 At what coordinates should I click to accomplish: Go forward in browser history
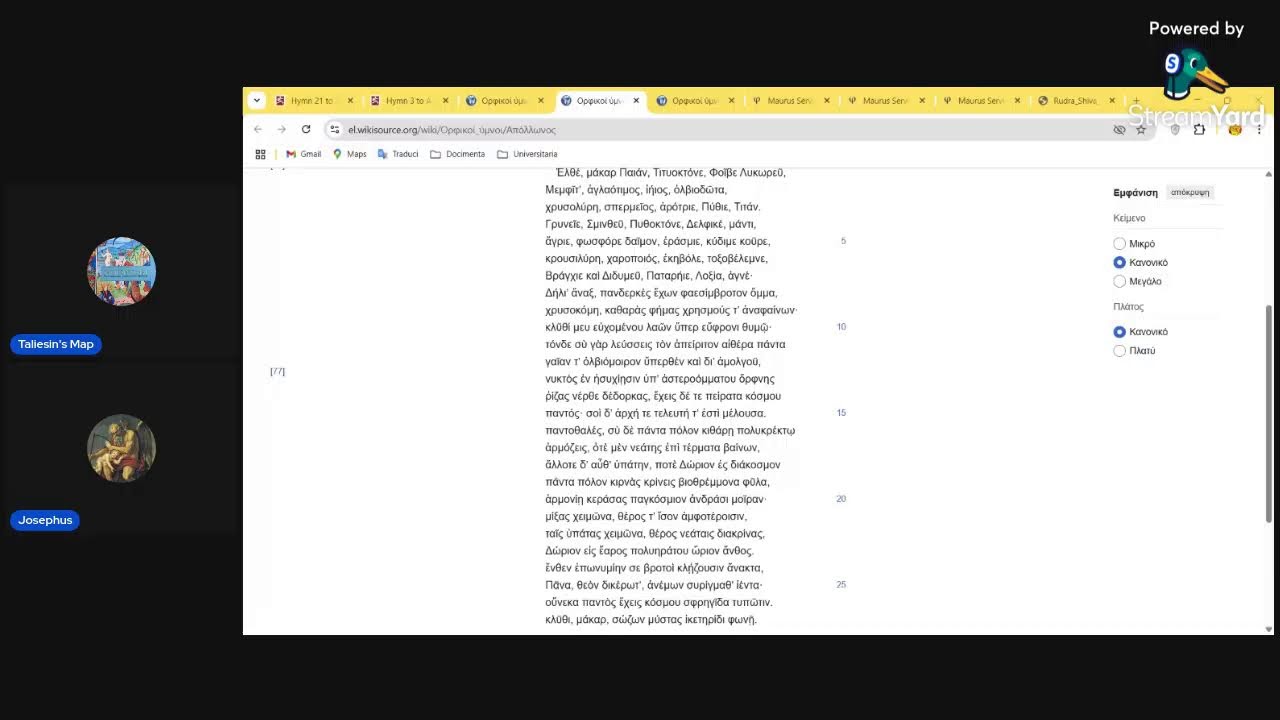point(282,129)
